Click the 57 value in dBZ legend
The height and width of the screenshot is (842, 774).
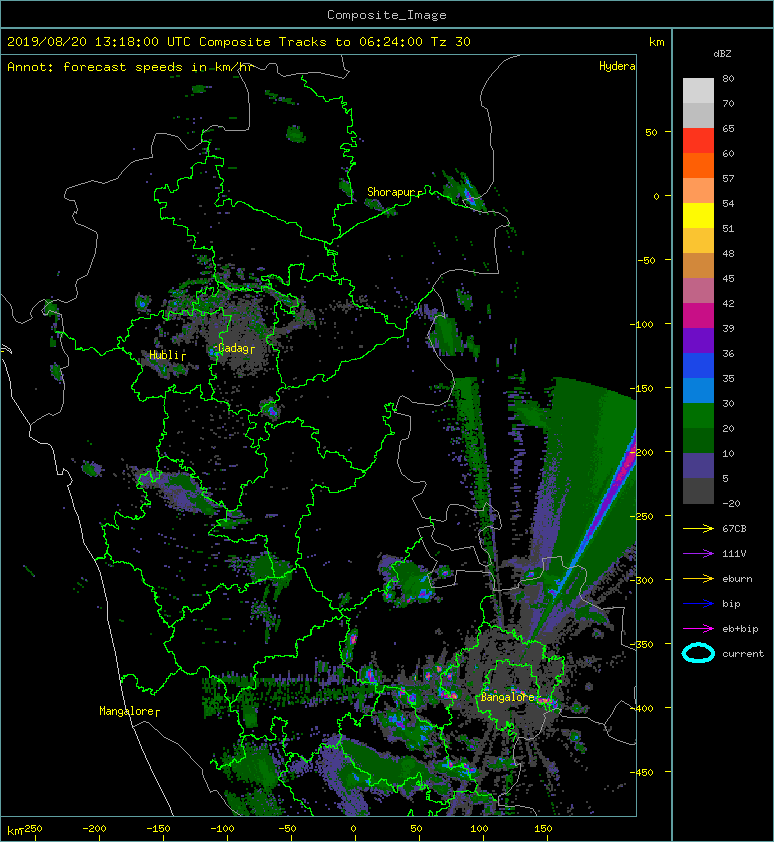[x=728, y=178]
